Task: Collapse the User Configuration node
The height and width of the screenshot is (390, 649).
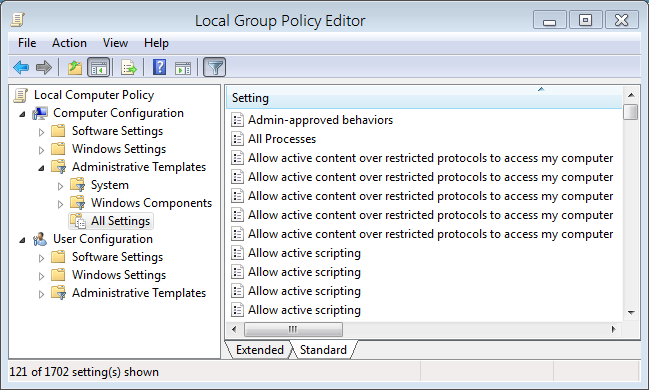Action: click(22, 240)
